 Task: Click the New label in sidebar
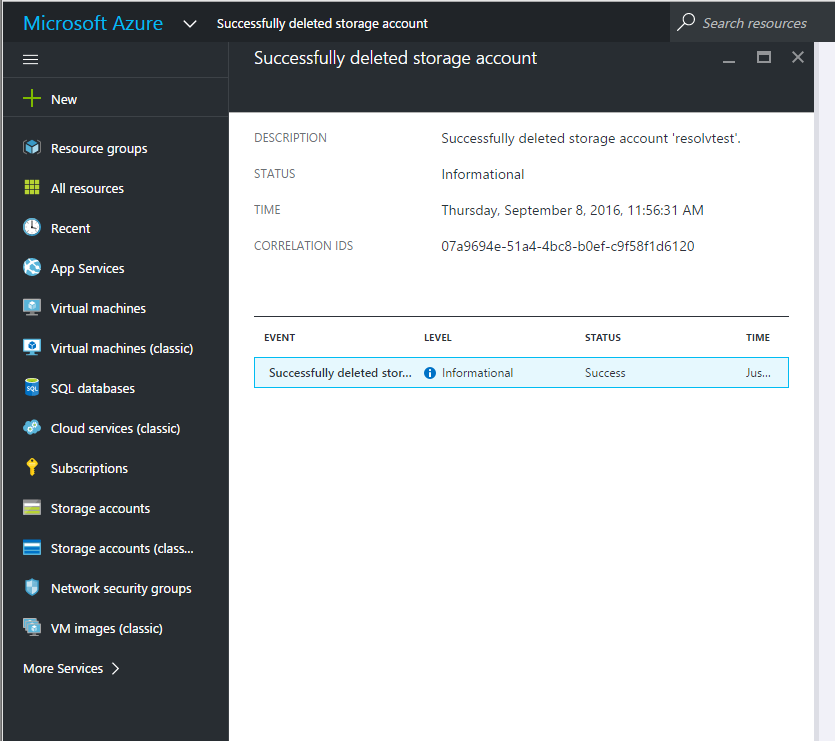coord(64,100)
